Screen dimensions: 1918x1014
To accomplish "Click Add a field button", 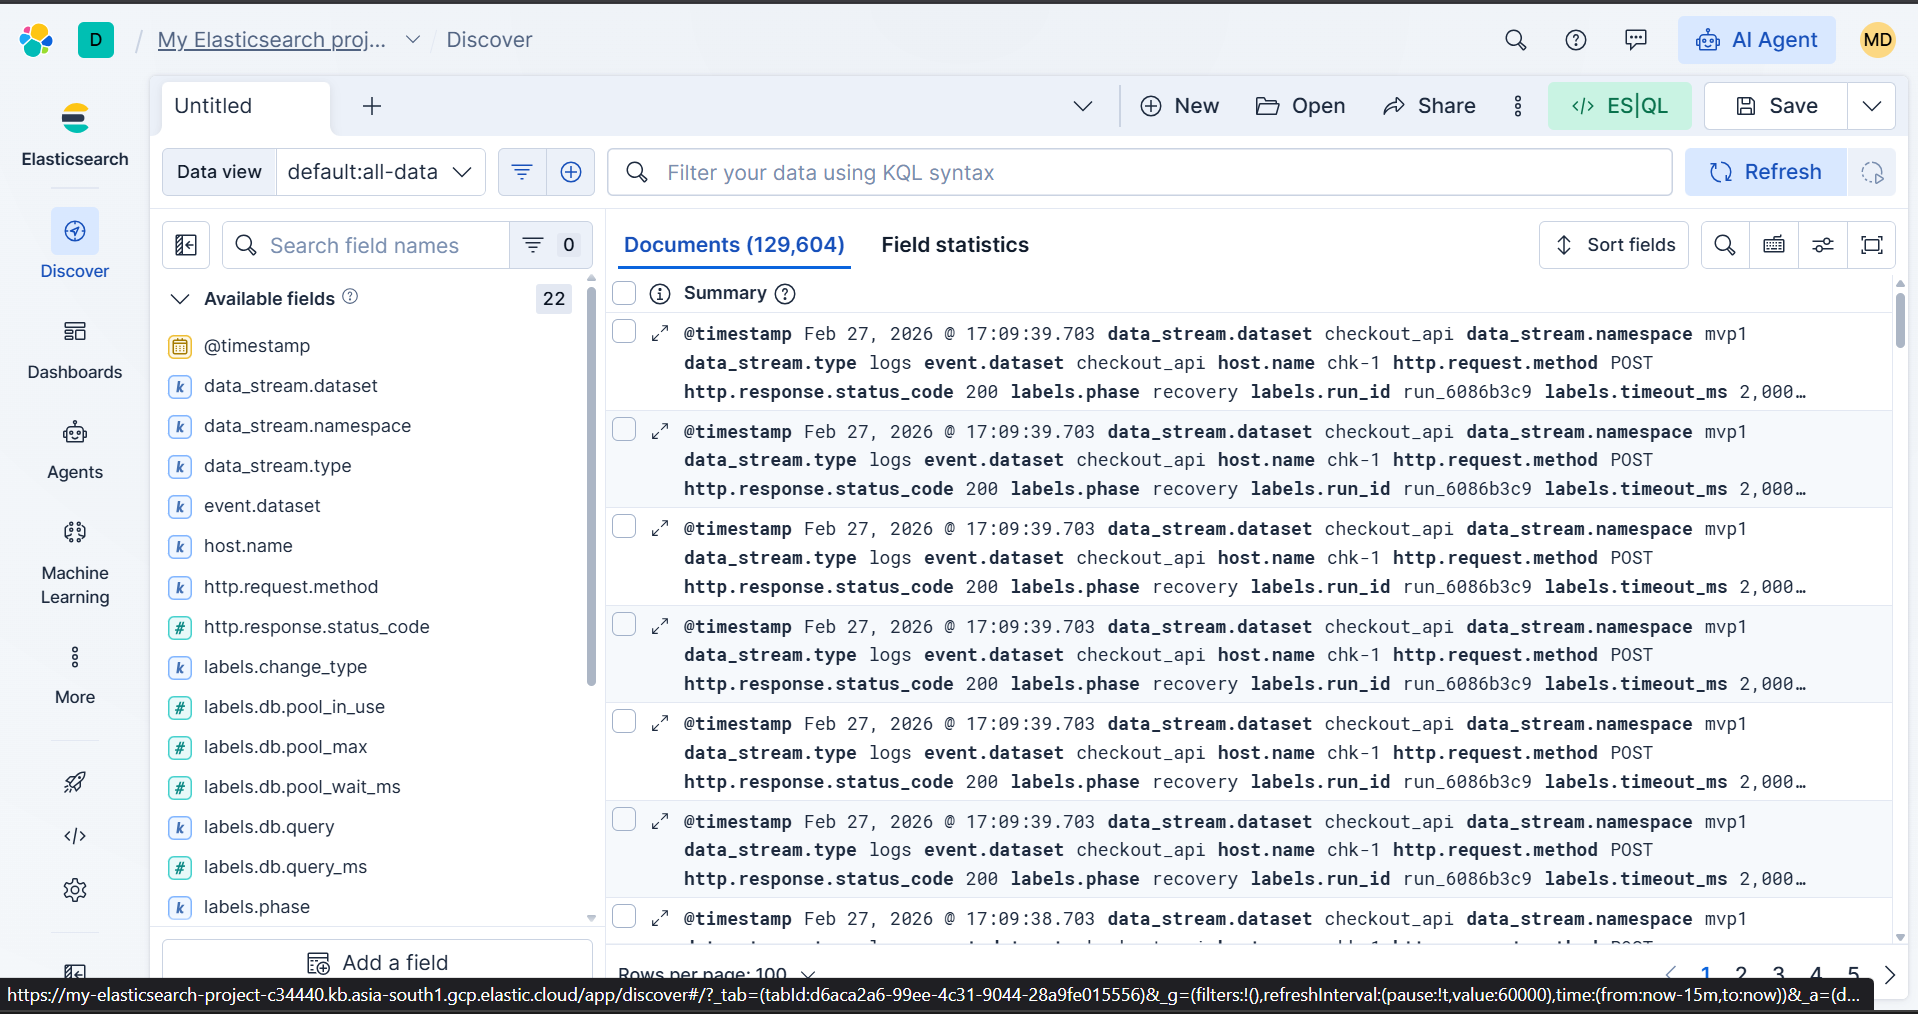I will click(x=377, y=962).
